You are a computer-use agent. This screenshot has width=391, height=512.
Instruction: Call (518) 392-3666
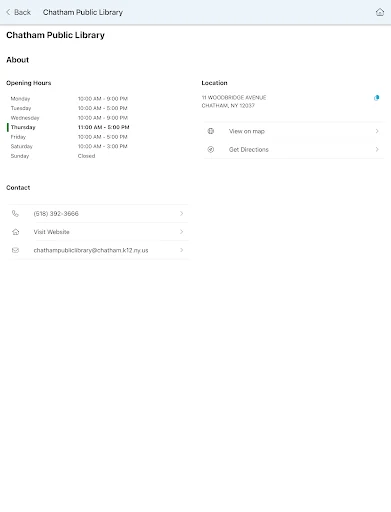pos(98,213)
